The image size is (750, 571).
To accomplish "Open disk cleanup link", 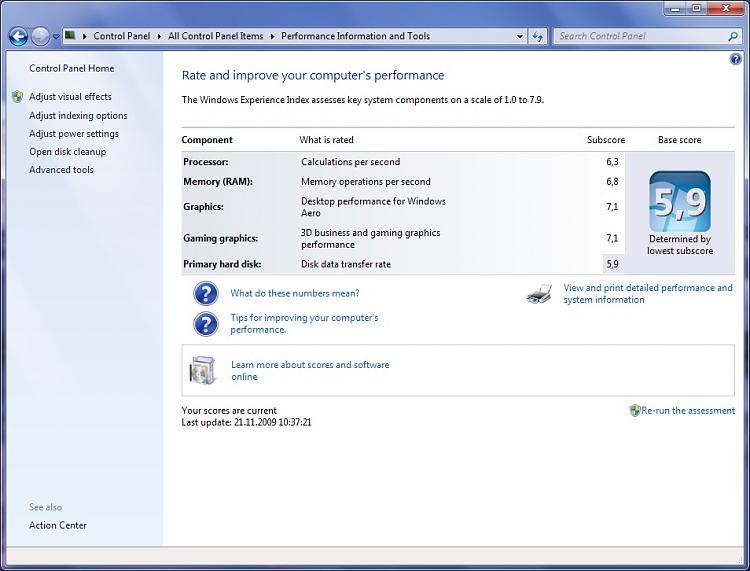I will click(x=67, y=152).
